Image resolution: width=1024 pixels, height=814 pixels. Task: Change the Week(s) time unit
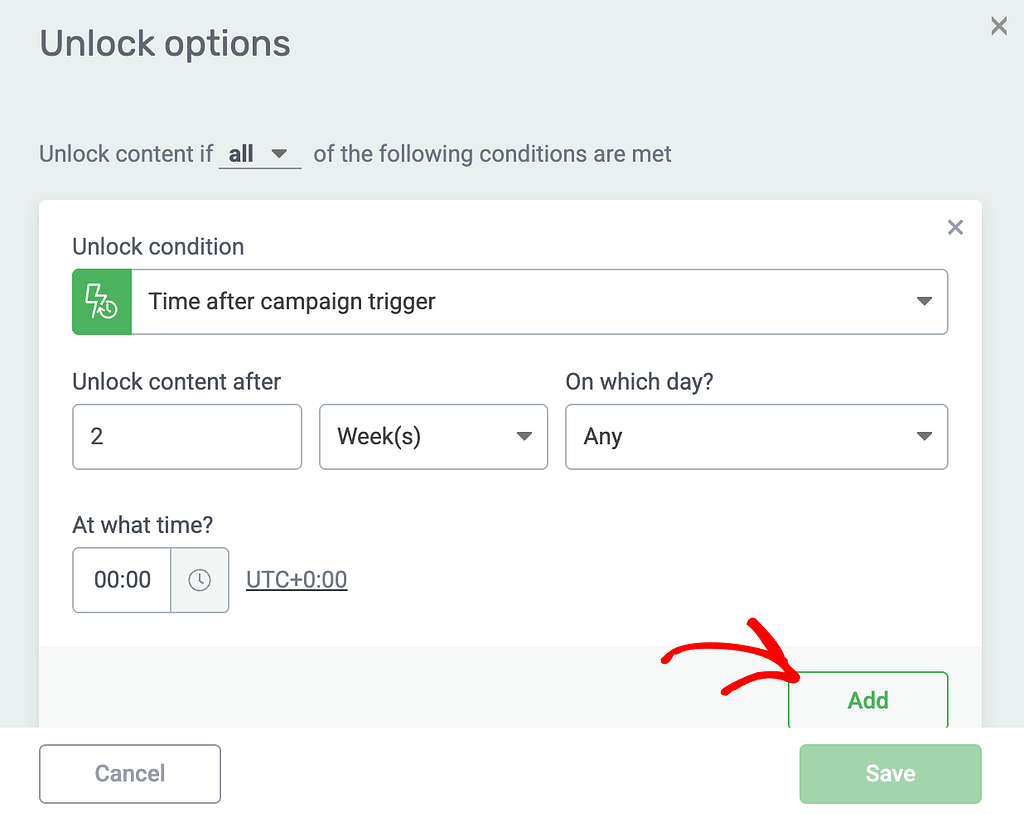[434, 436]
